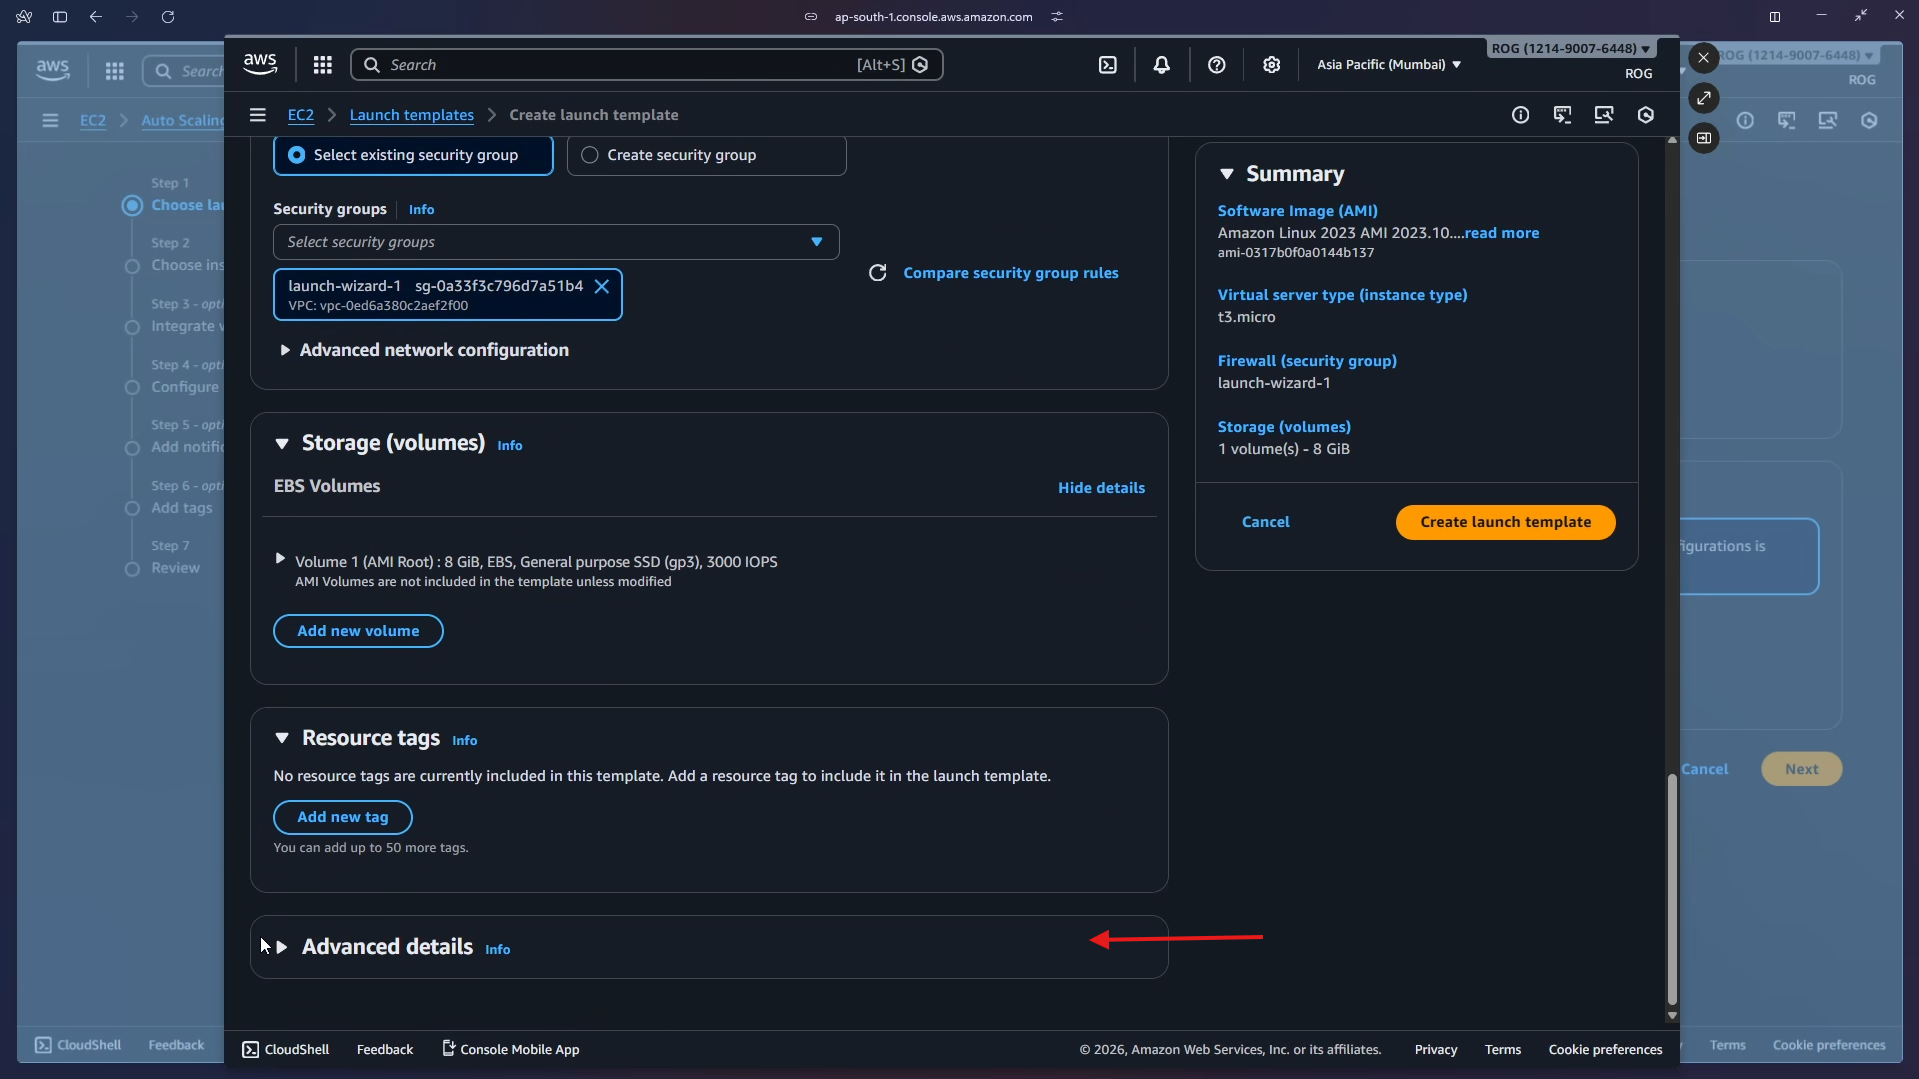Select existing security group radio option

[x=297, y=155]
